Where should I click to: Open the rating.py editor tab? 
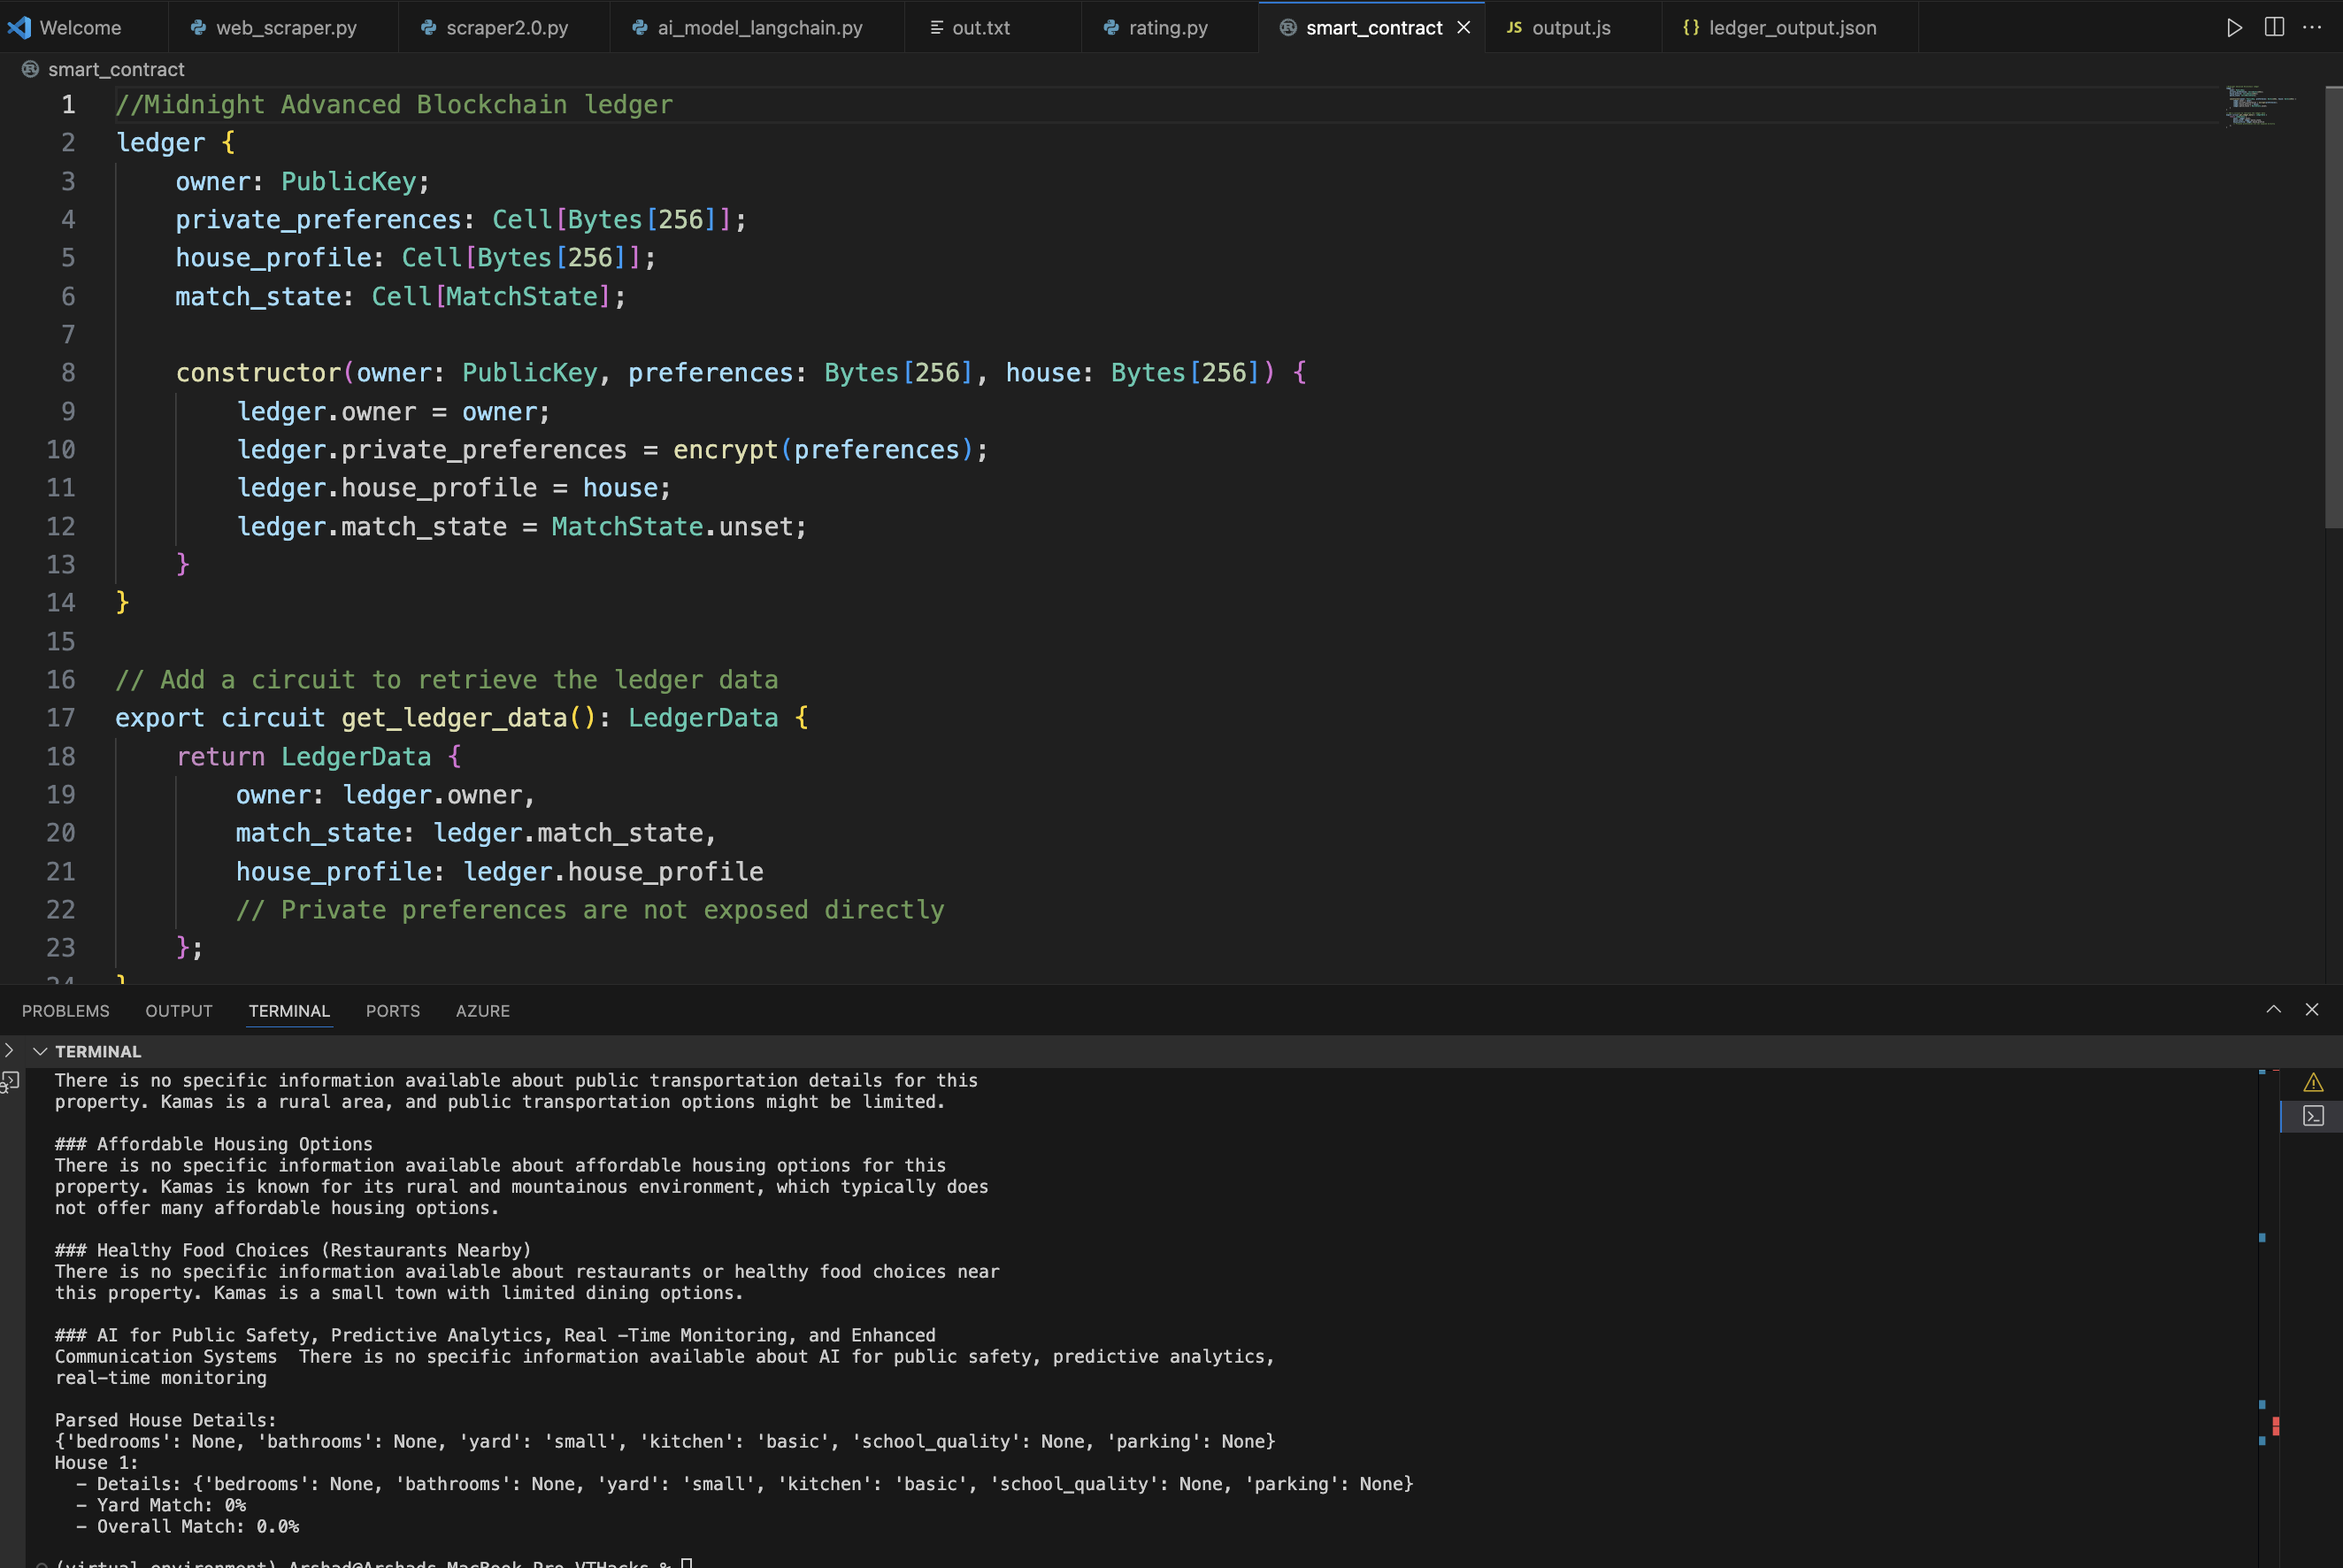pyautogui.click(x=1167, y=27)
